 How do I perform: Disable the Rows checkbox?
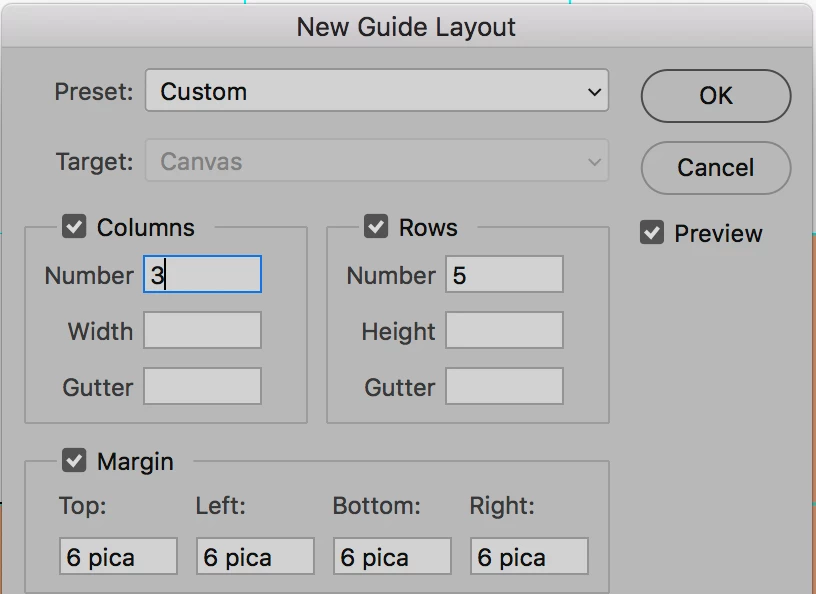(376, 227)
